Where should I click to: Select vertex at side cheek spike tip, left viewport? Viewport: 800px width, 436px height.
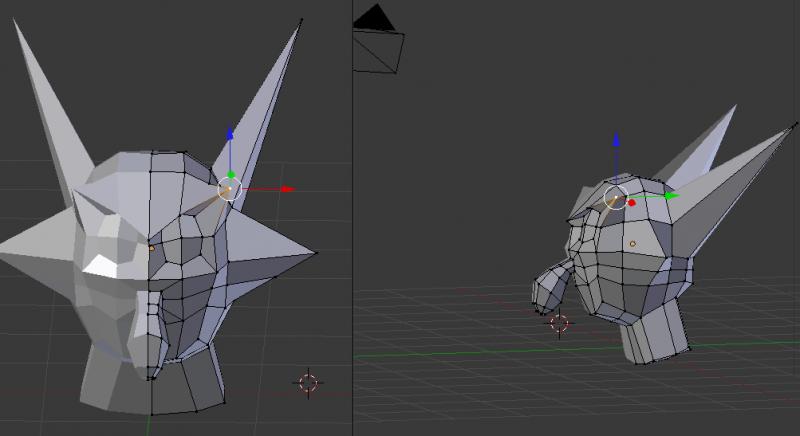click(x=316, y=252)
